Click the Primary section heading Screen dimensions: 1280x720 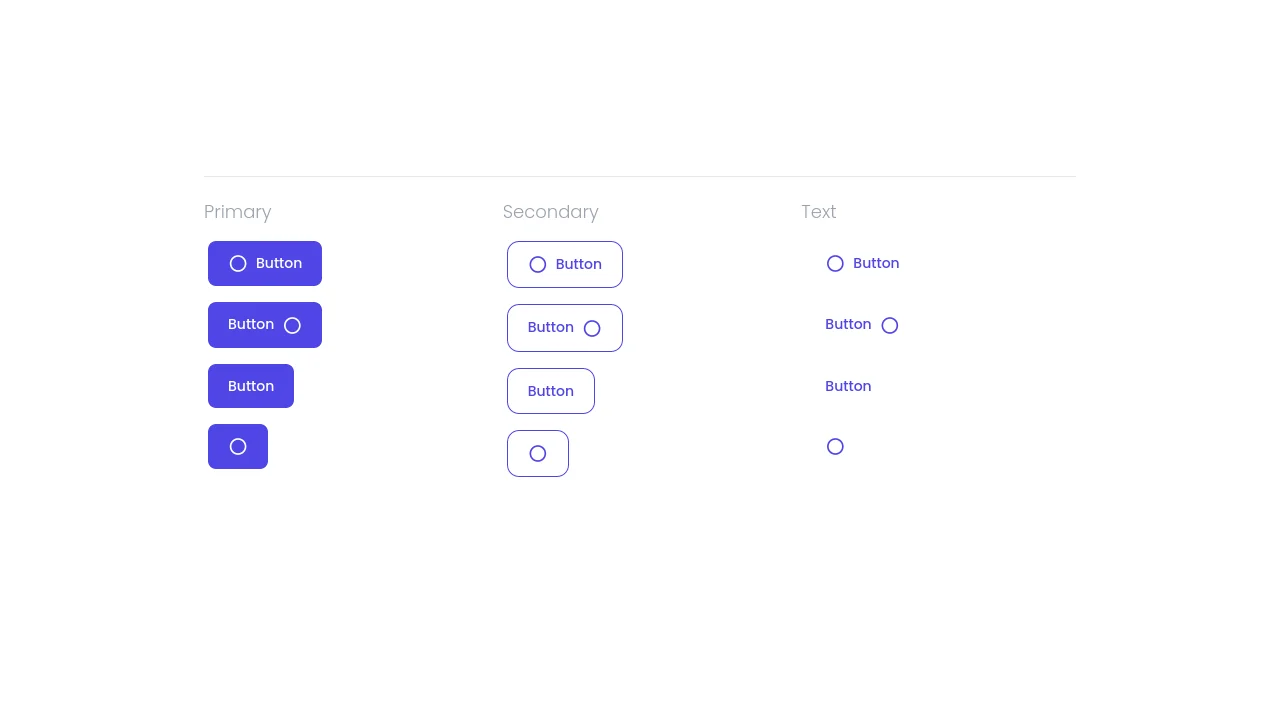pyautogui.click(x=238, y=212)
